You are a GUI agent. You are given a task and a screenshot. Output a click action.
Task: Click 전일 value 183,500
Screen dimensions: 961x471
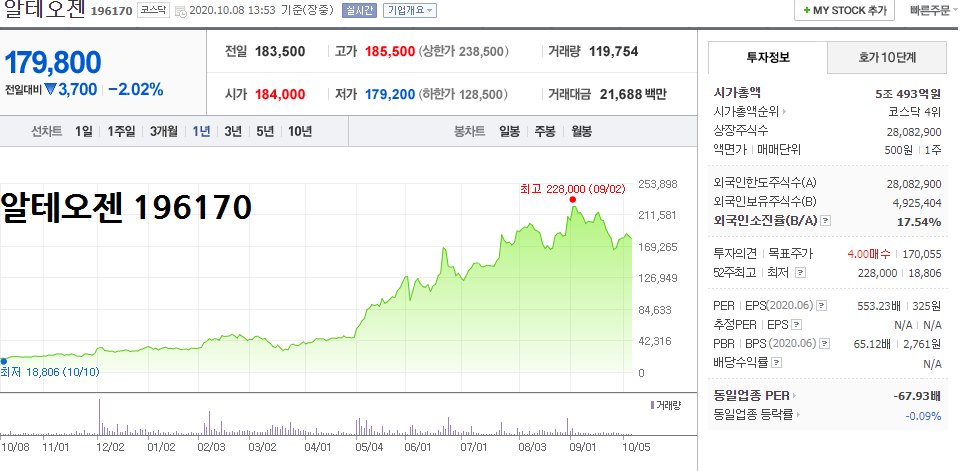coord(280,52)
